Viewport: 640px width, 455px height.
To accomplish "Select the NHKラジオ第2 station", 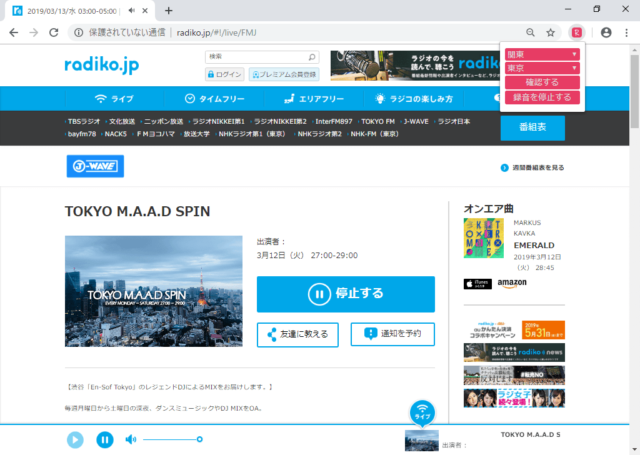I will (319, 134).
